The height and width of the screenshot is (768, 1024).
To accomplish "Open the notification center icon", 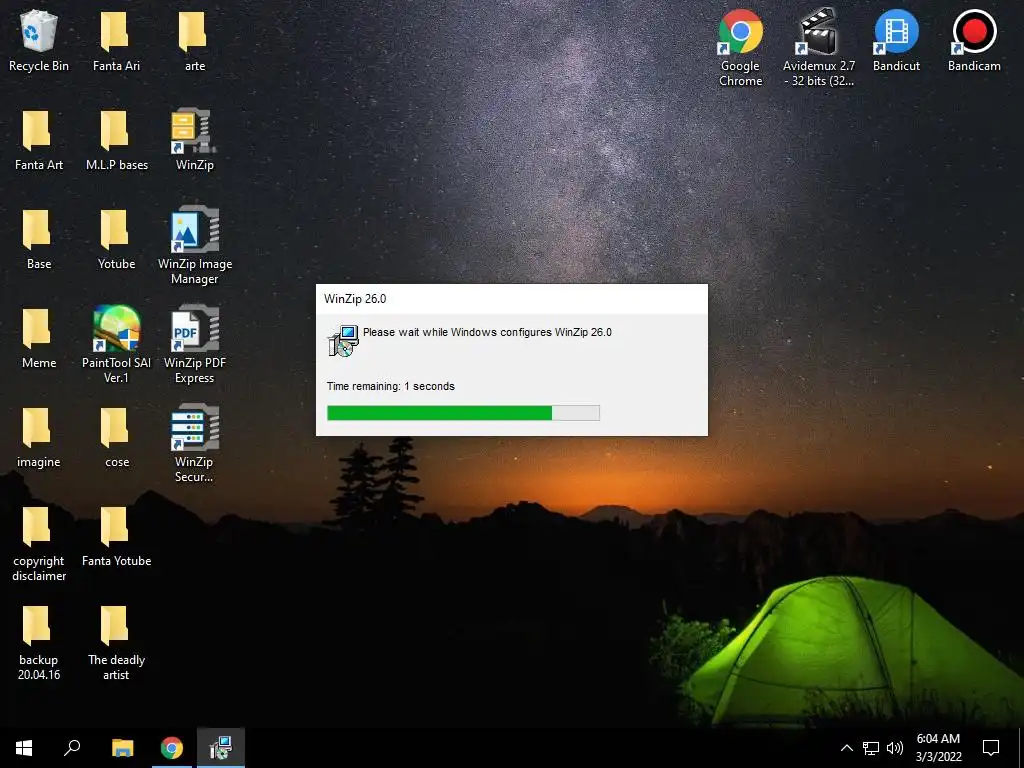I will click(x=991, y=748).
